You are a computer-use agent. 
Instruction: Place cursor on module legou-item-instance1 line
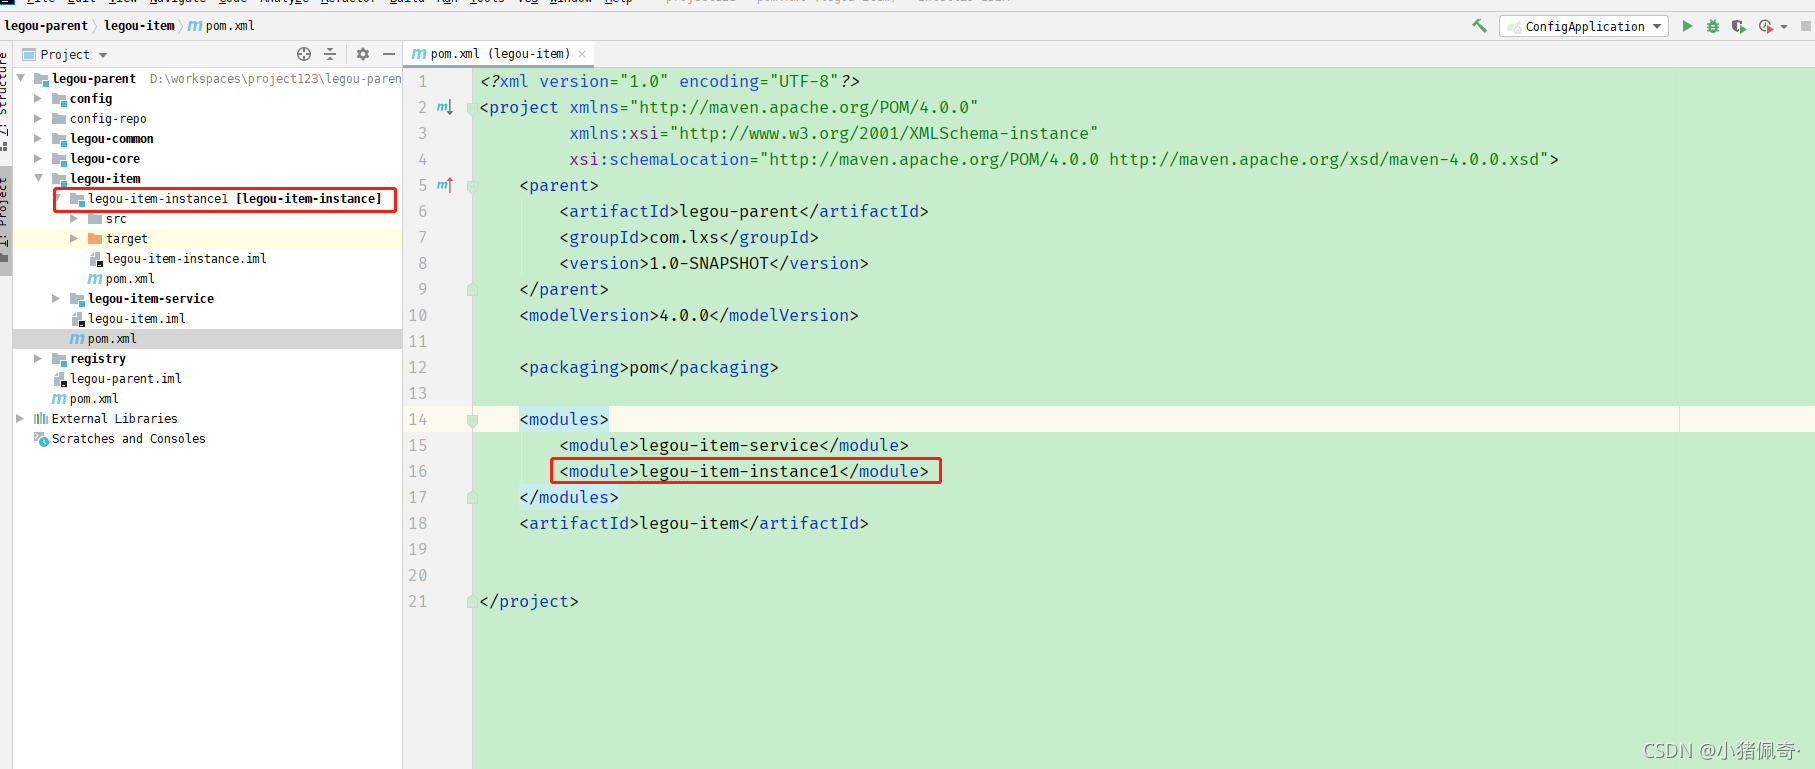[x=744, y=471]
